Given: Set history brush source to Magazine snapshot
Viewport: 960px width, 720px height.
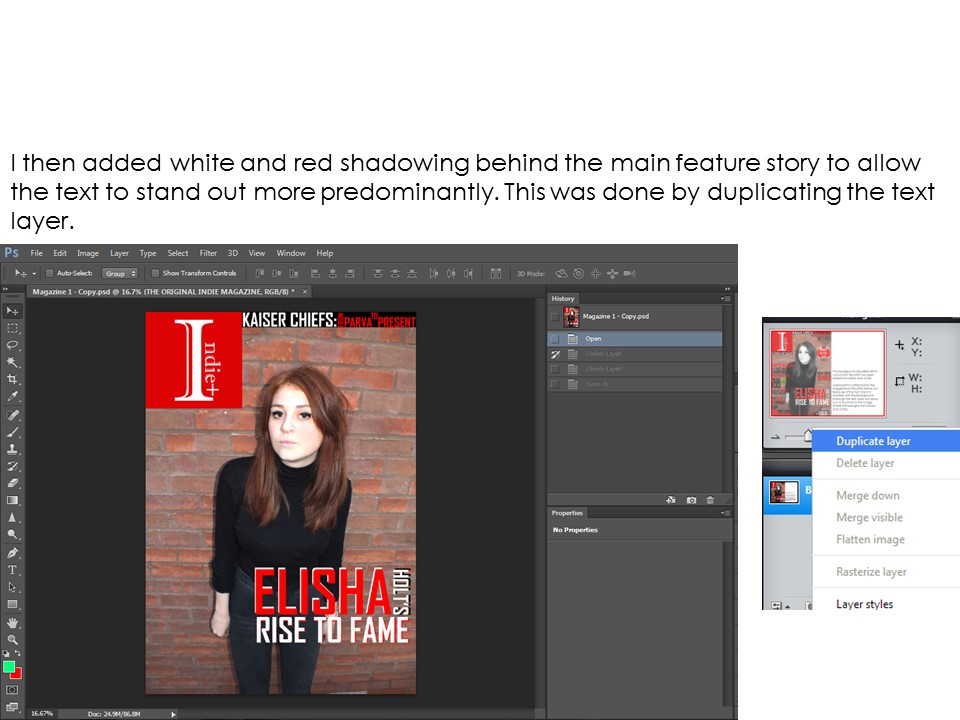Looking at the screenshot, I should (x=555, y=317).
